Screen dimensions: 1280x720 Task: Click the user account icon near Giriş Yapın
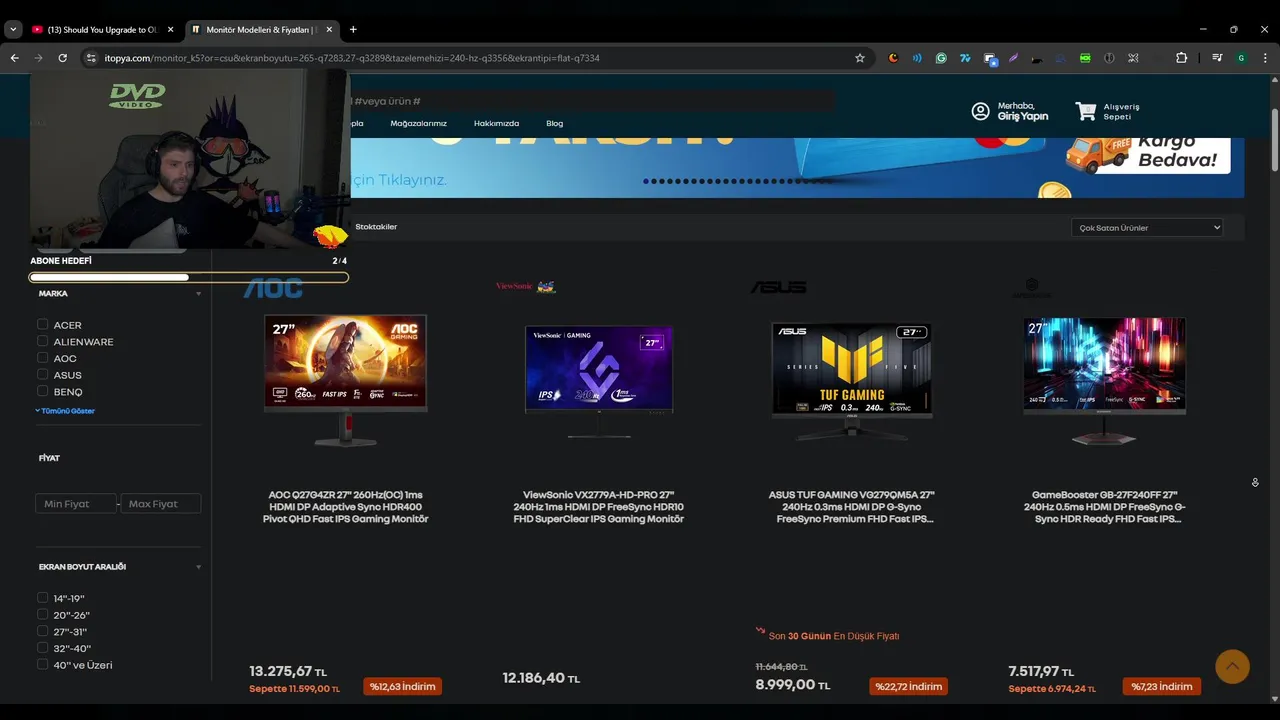pyautogui.click(x=980, y=111)
